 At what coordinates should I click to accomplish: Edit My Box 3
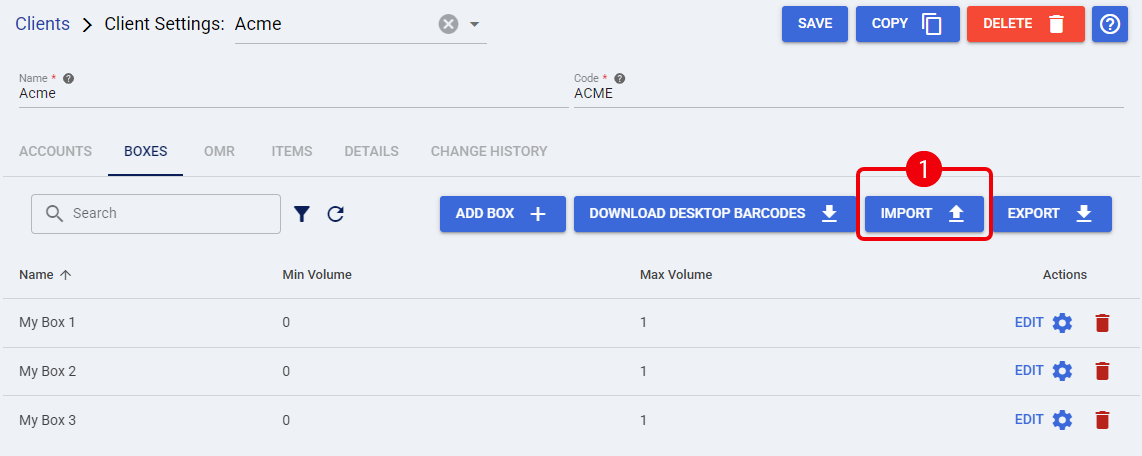1028,420
